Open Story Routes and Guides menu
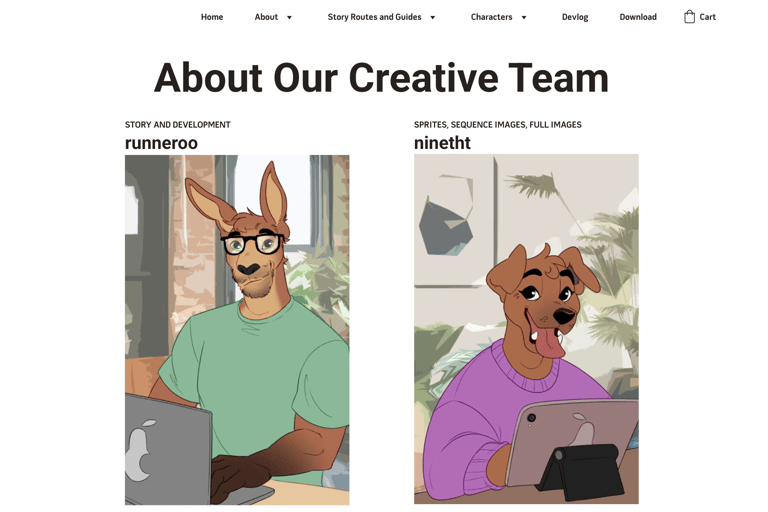 tap(374, 17)
